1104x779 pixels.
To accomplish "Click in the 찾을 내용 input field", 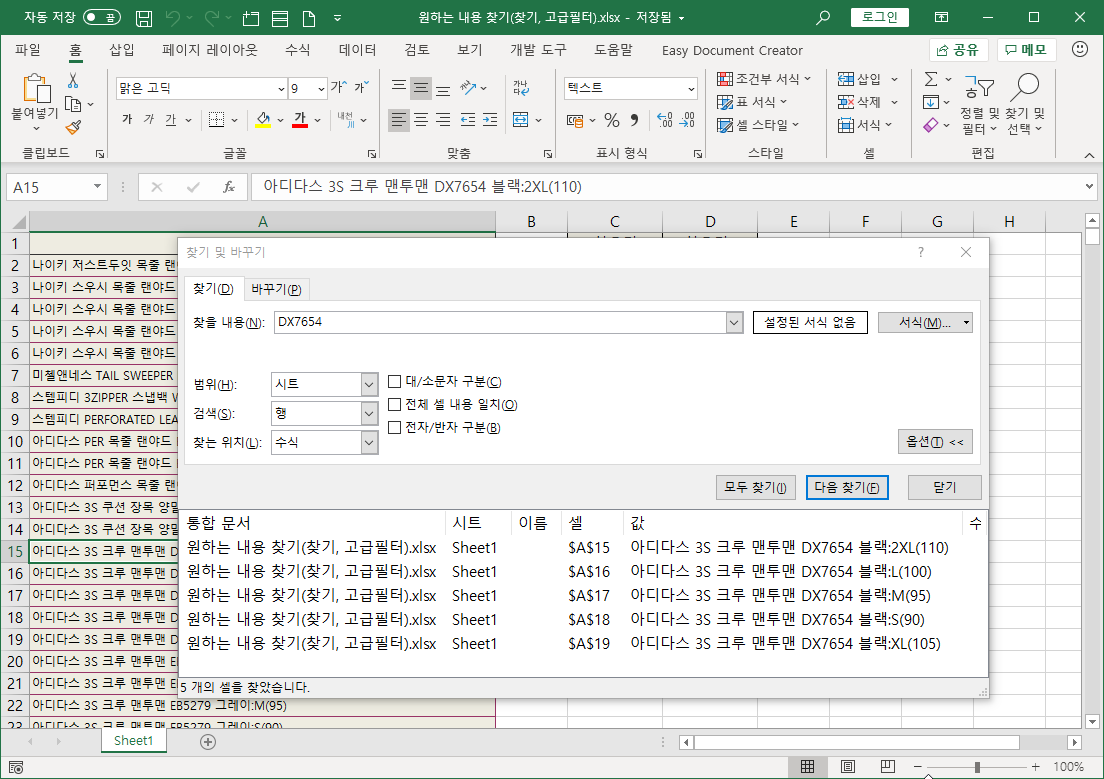I will click(501, 323).
